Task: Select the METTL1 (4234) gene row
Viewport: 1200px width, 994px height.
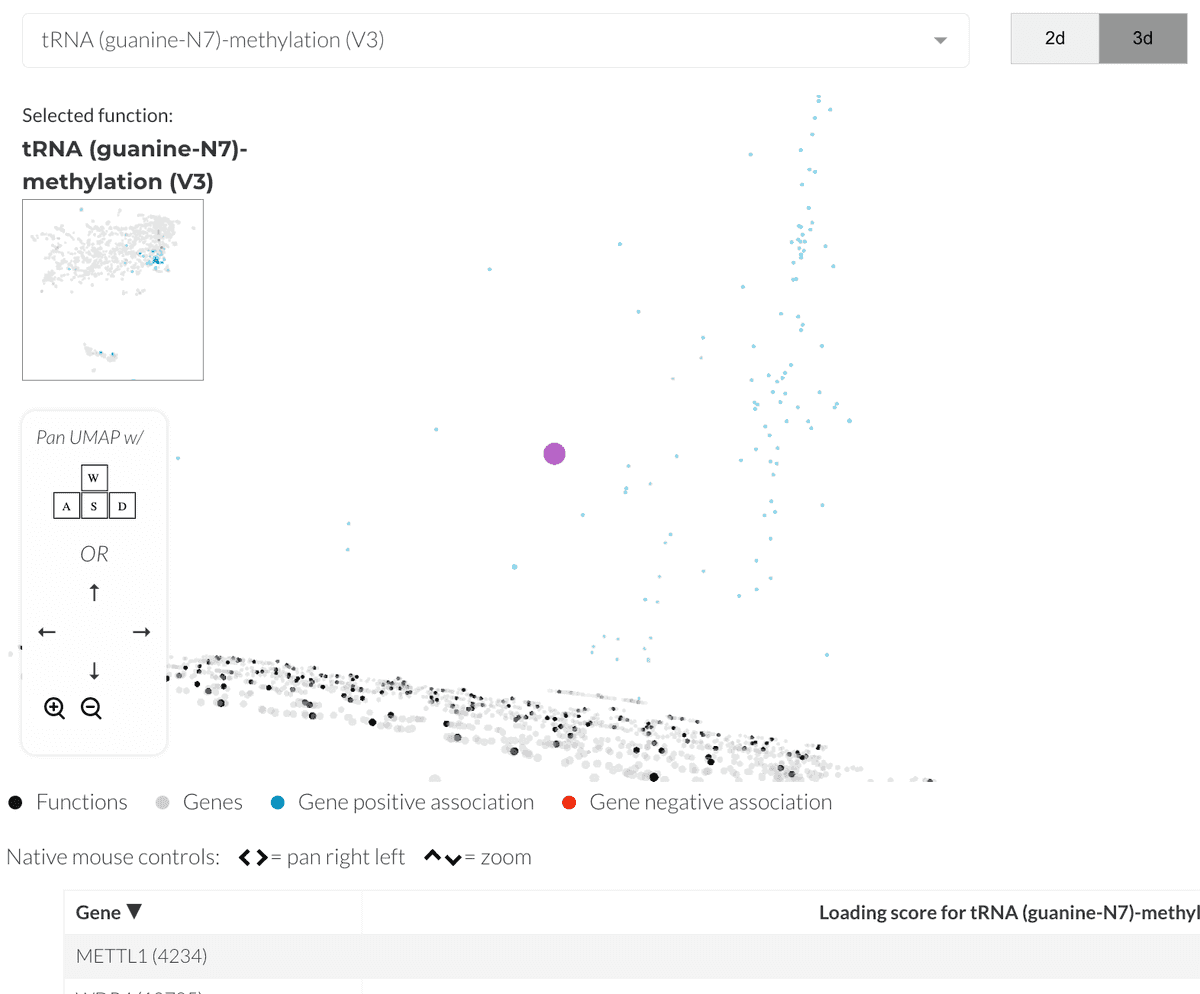Action: [141, 956]
